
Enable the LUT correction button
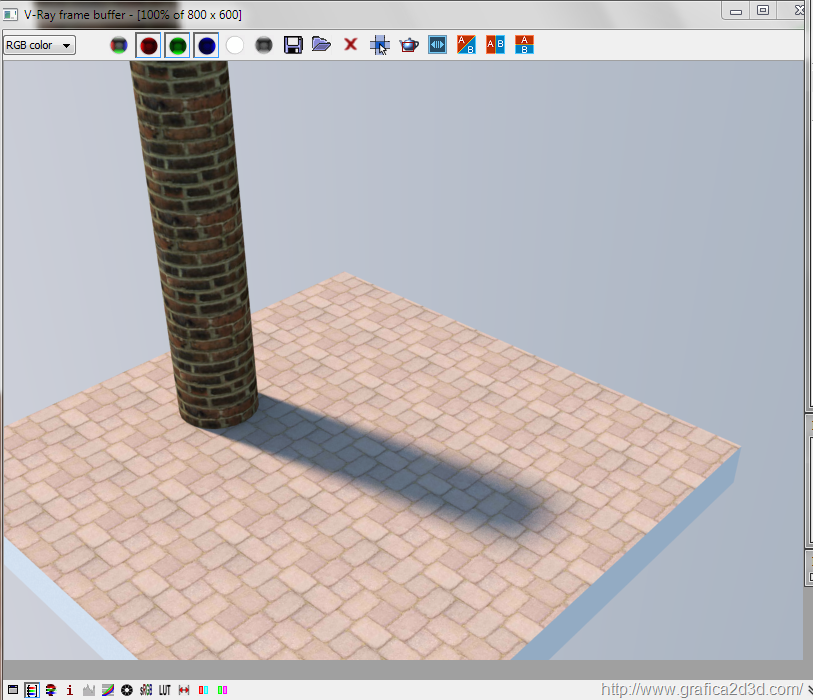[165, 690]
